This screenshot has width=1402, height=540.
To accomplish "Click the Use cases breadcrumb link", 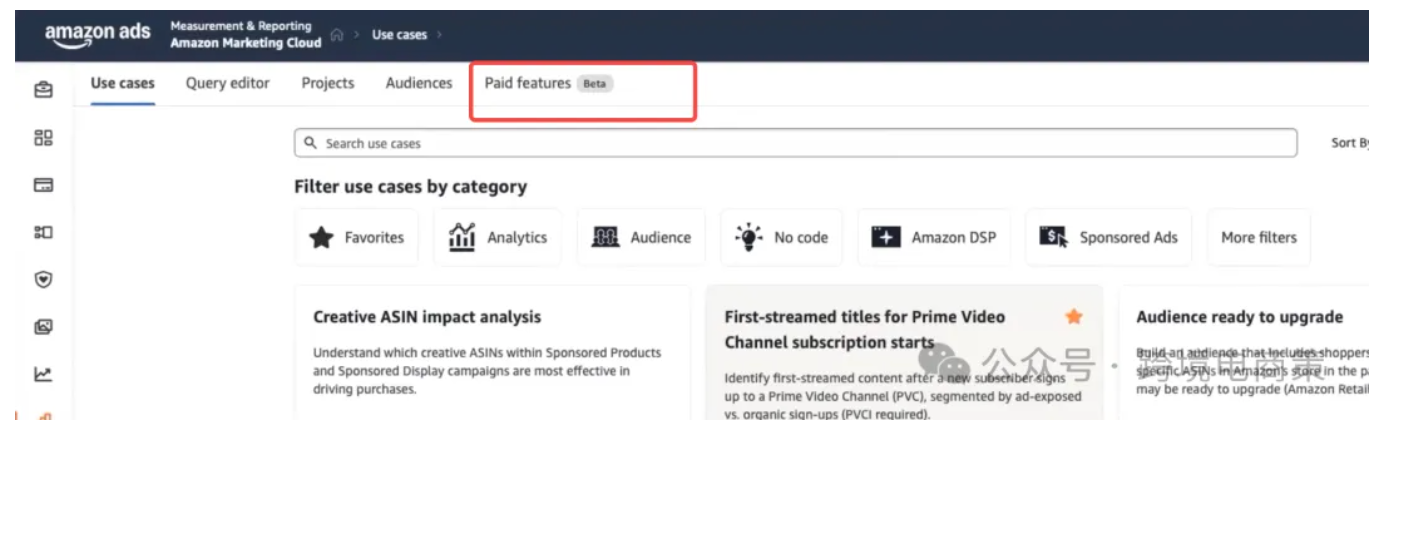I will point(399,35).
